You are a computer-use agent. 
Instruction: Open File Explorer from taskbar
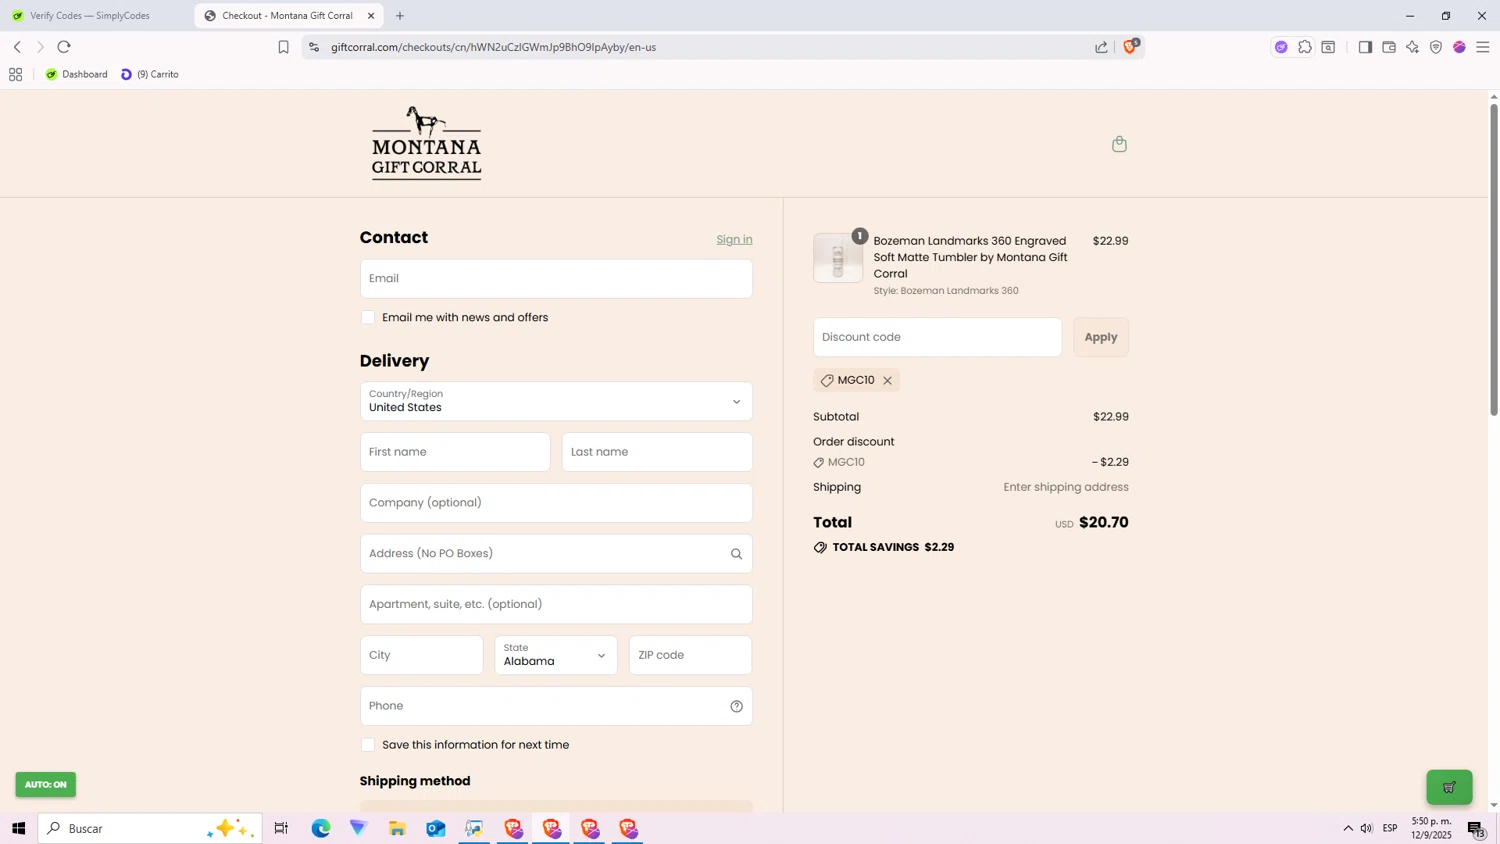point(397,828)
